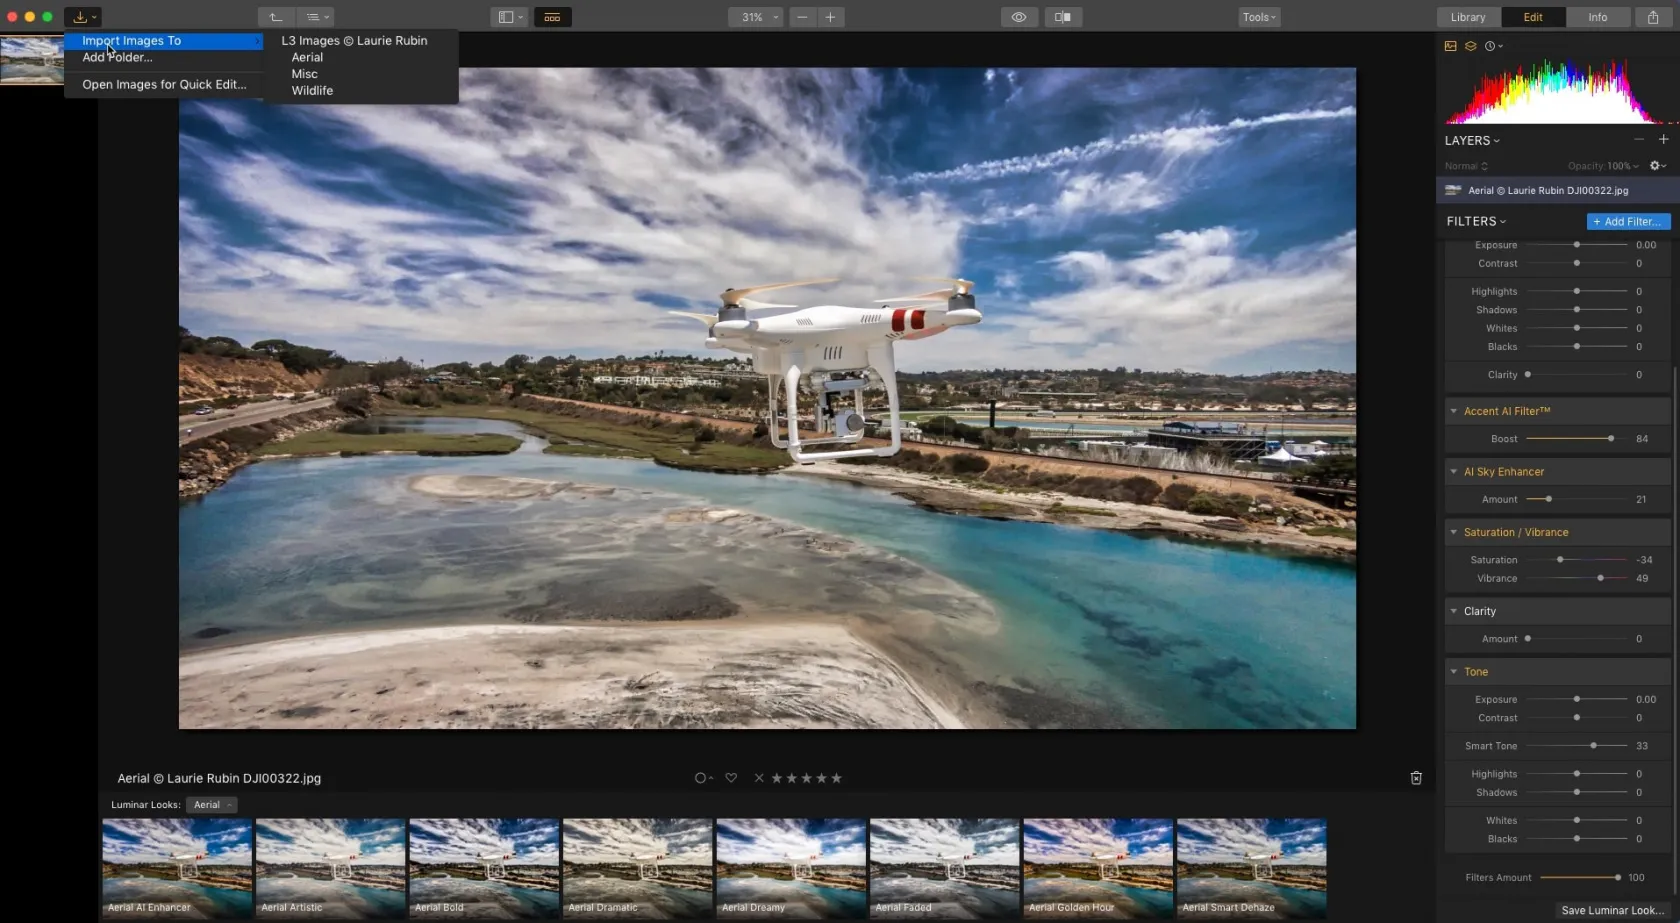The width and height of the screenshot is (1680, 923).
Task: Open the Tools dropdown
Action: click(x=1258, y=17)
